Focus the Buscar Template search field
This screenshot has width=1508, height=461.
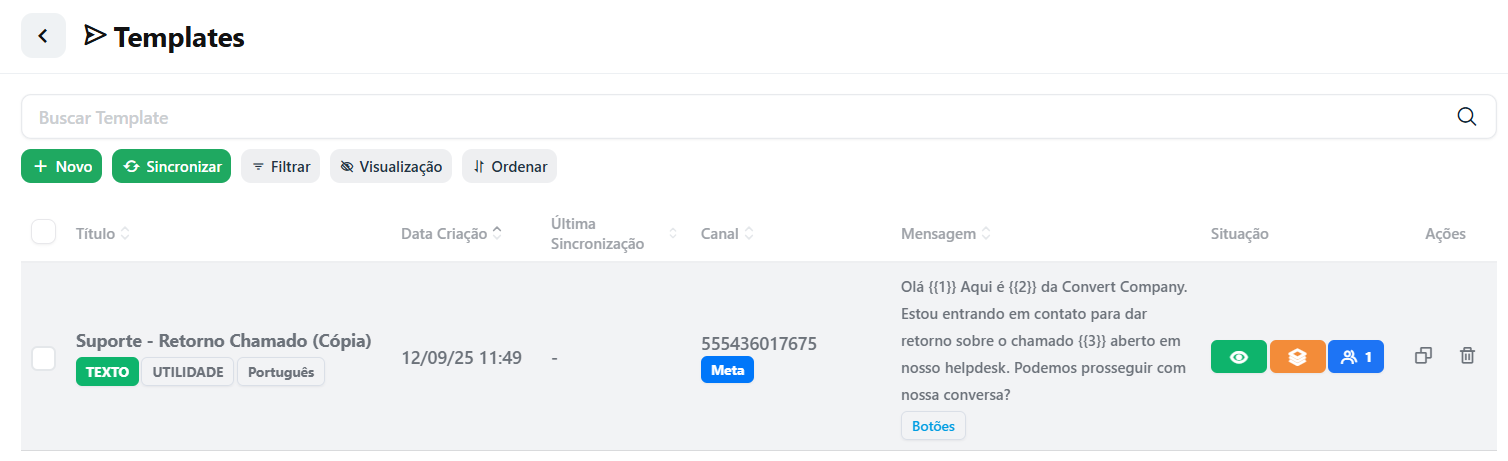click(x=740, y=117)
